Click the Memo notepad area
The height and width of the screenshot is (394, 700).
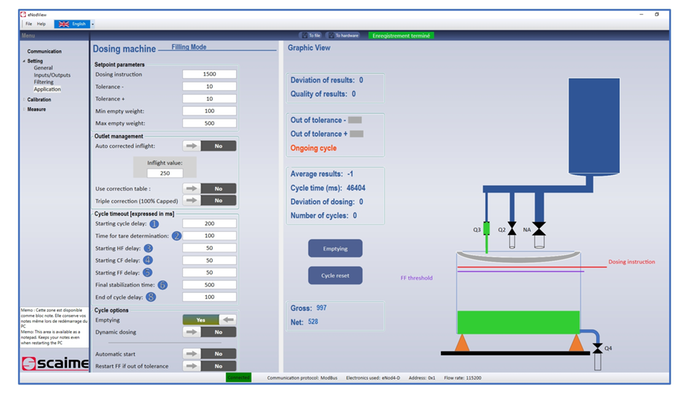tap(54, 326)
